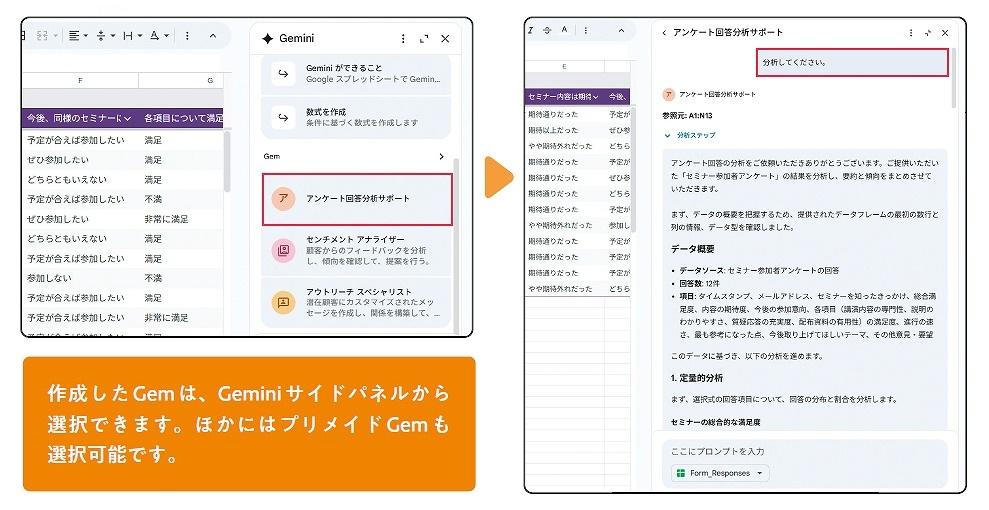Click the Gemini sparkle icon in panel header

pyautogui.click(x=267, y=38)
